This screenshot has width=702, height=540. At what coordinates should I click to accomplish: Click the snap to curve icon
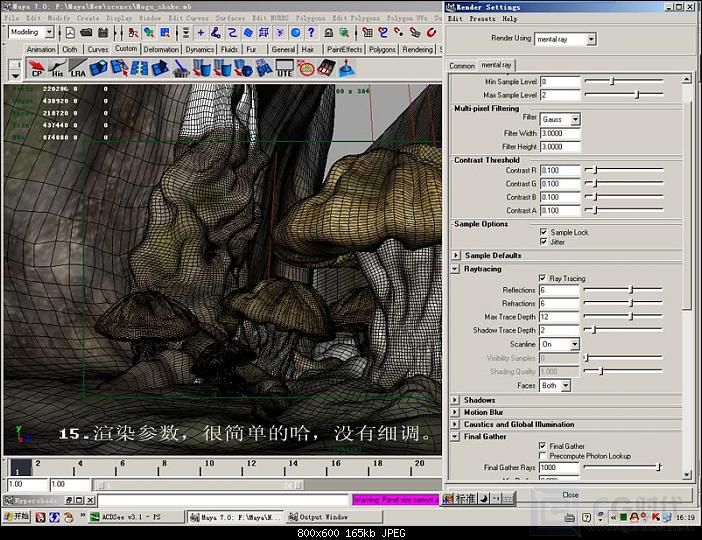click(383, 33)
